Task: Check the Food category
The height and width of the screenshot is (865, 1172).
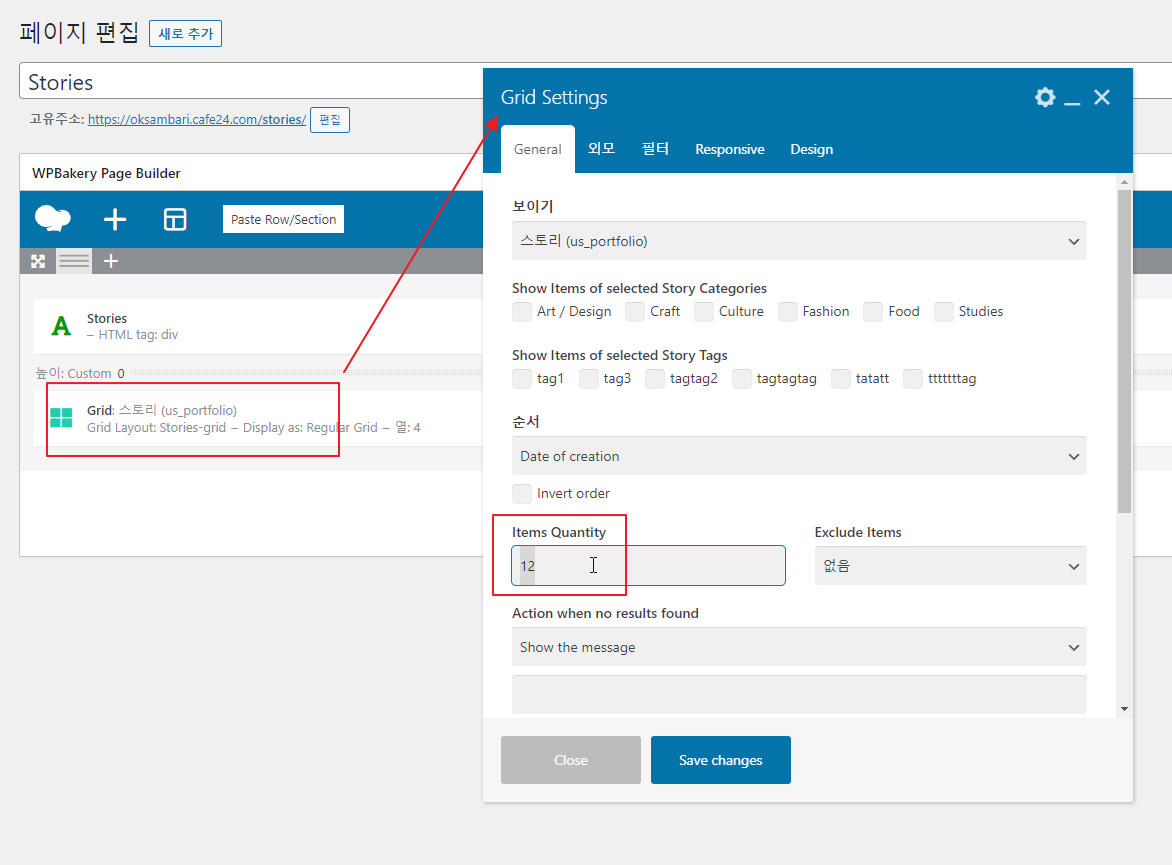Action: pyautogui.click(x=873, y=312)
